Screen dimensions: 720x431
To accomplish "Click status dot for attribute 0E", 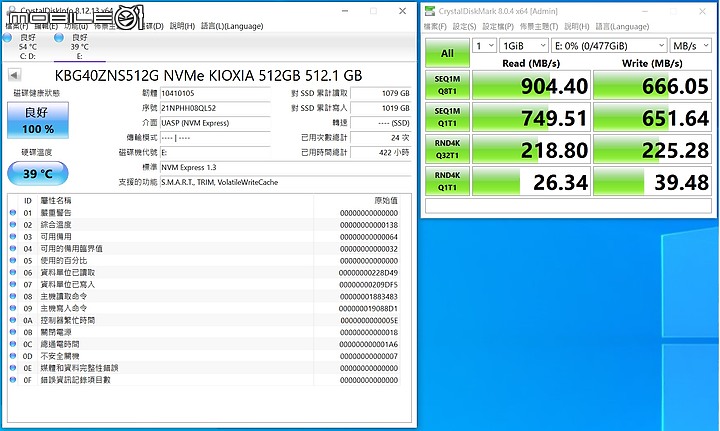I will pyautogui.click(x=13, y=368).
